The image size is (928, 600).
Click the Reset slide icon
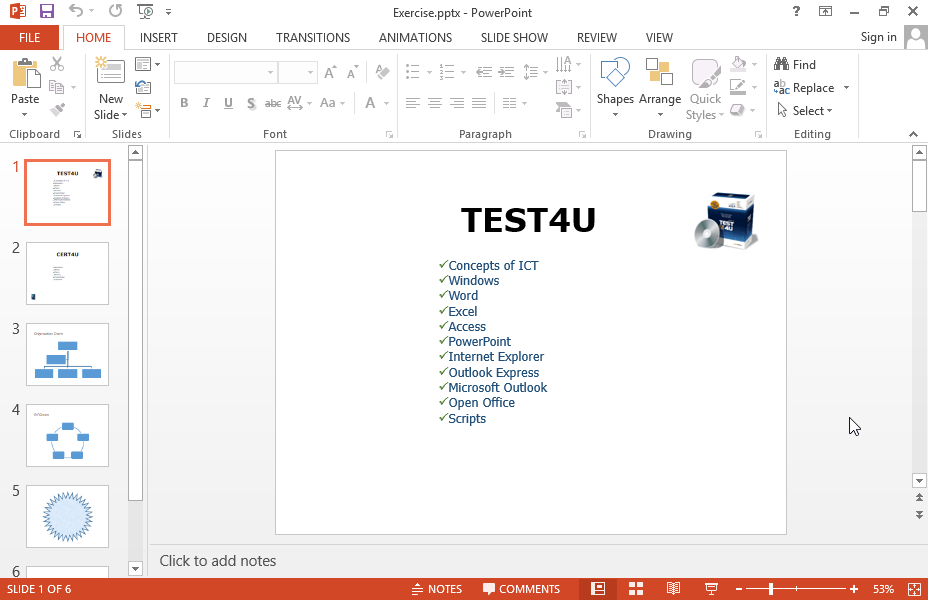(x=143, y=87)
